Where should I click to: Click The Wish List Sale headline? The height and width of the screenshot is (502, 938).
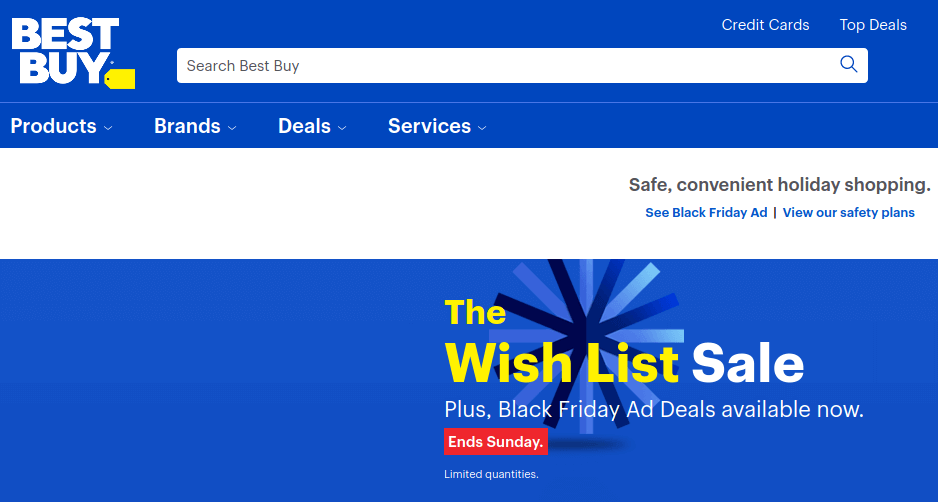[624, 342]
